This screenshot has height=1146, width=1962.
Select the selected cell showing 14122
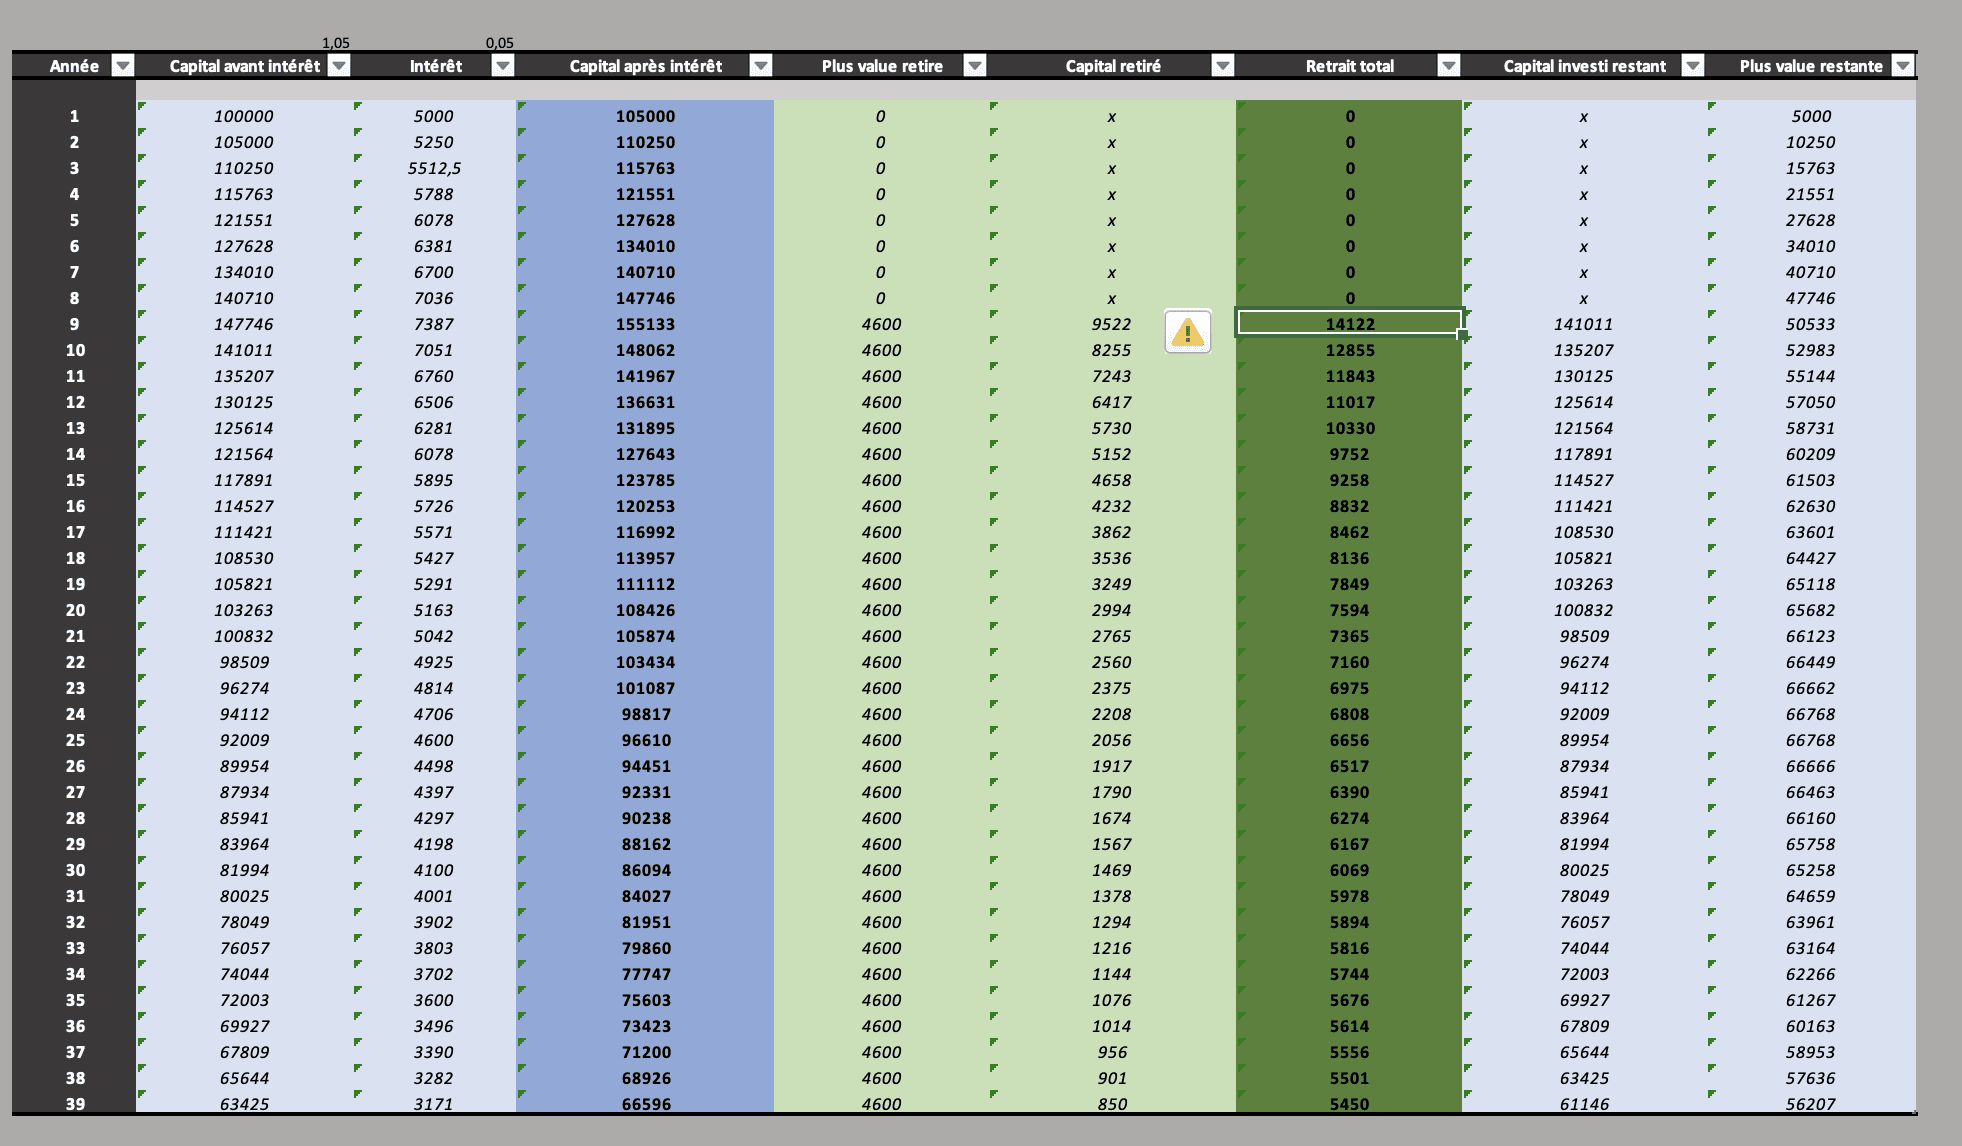[x=1349, y=323]
